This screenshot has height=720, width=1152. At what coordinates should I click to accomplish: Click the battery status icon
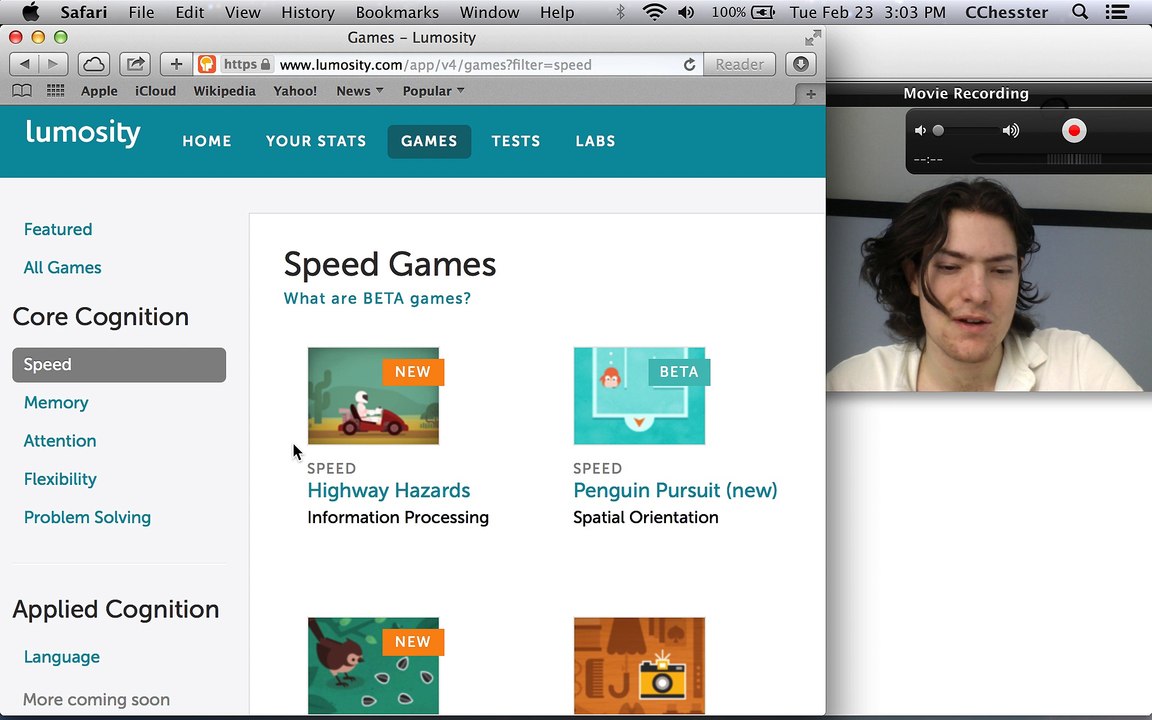pos(763,12)
